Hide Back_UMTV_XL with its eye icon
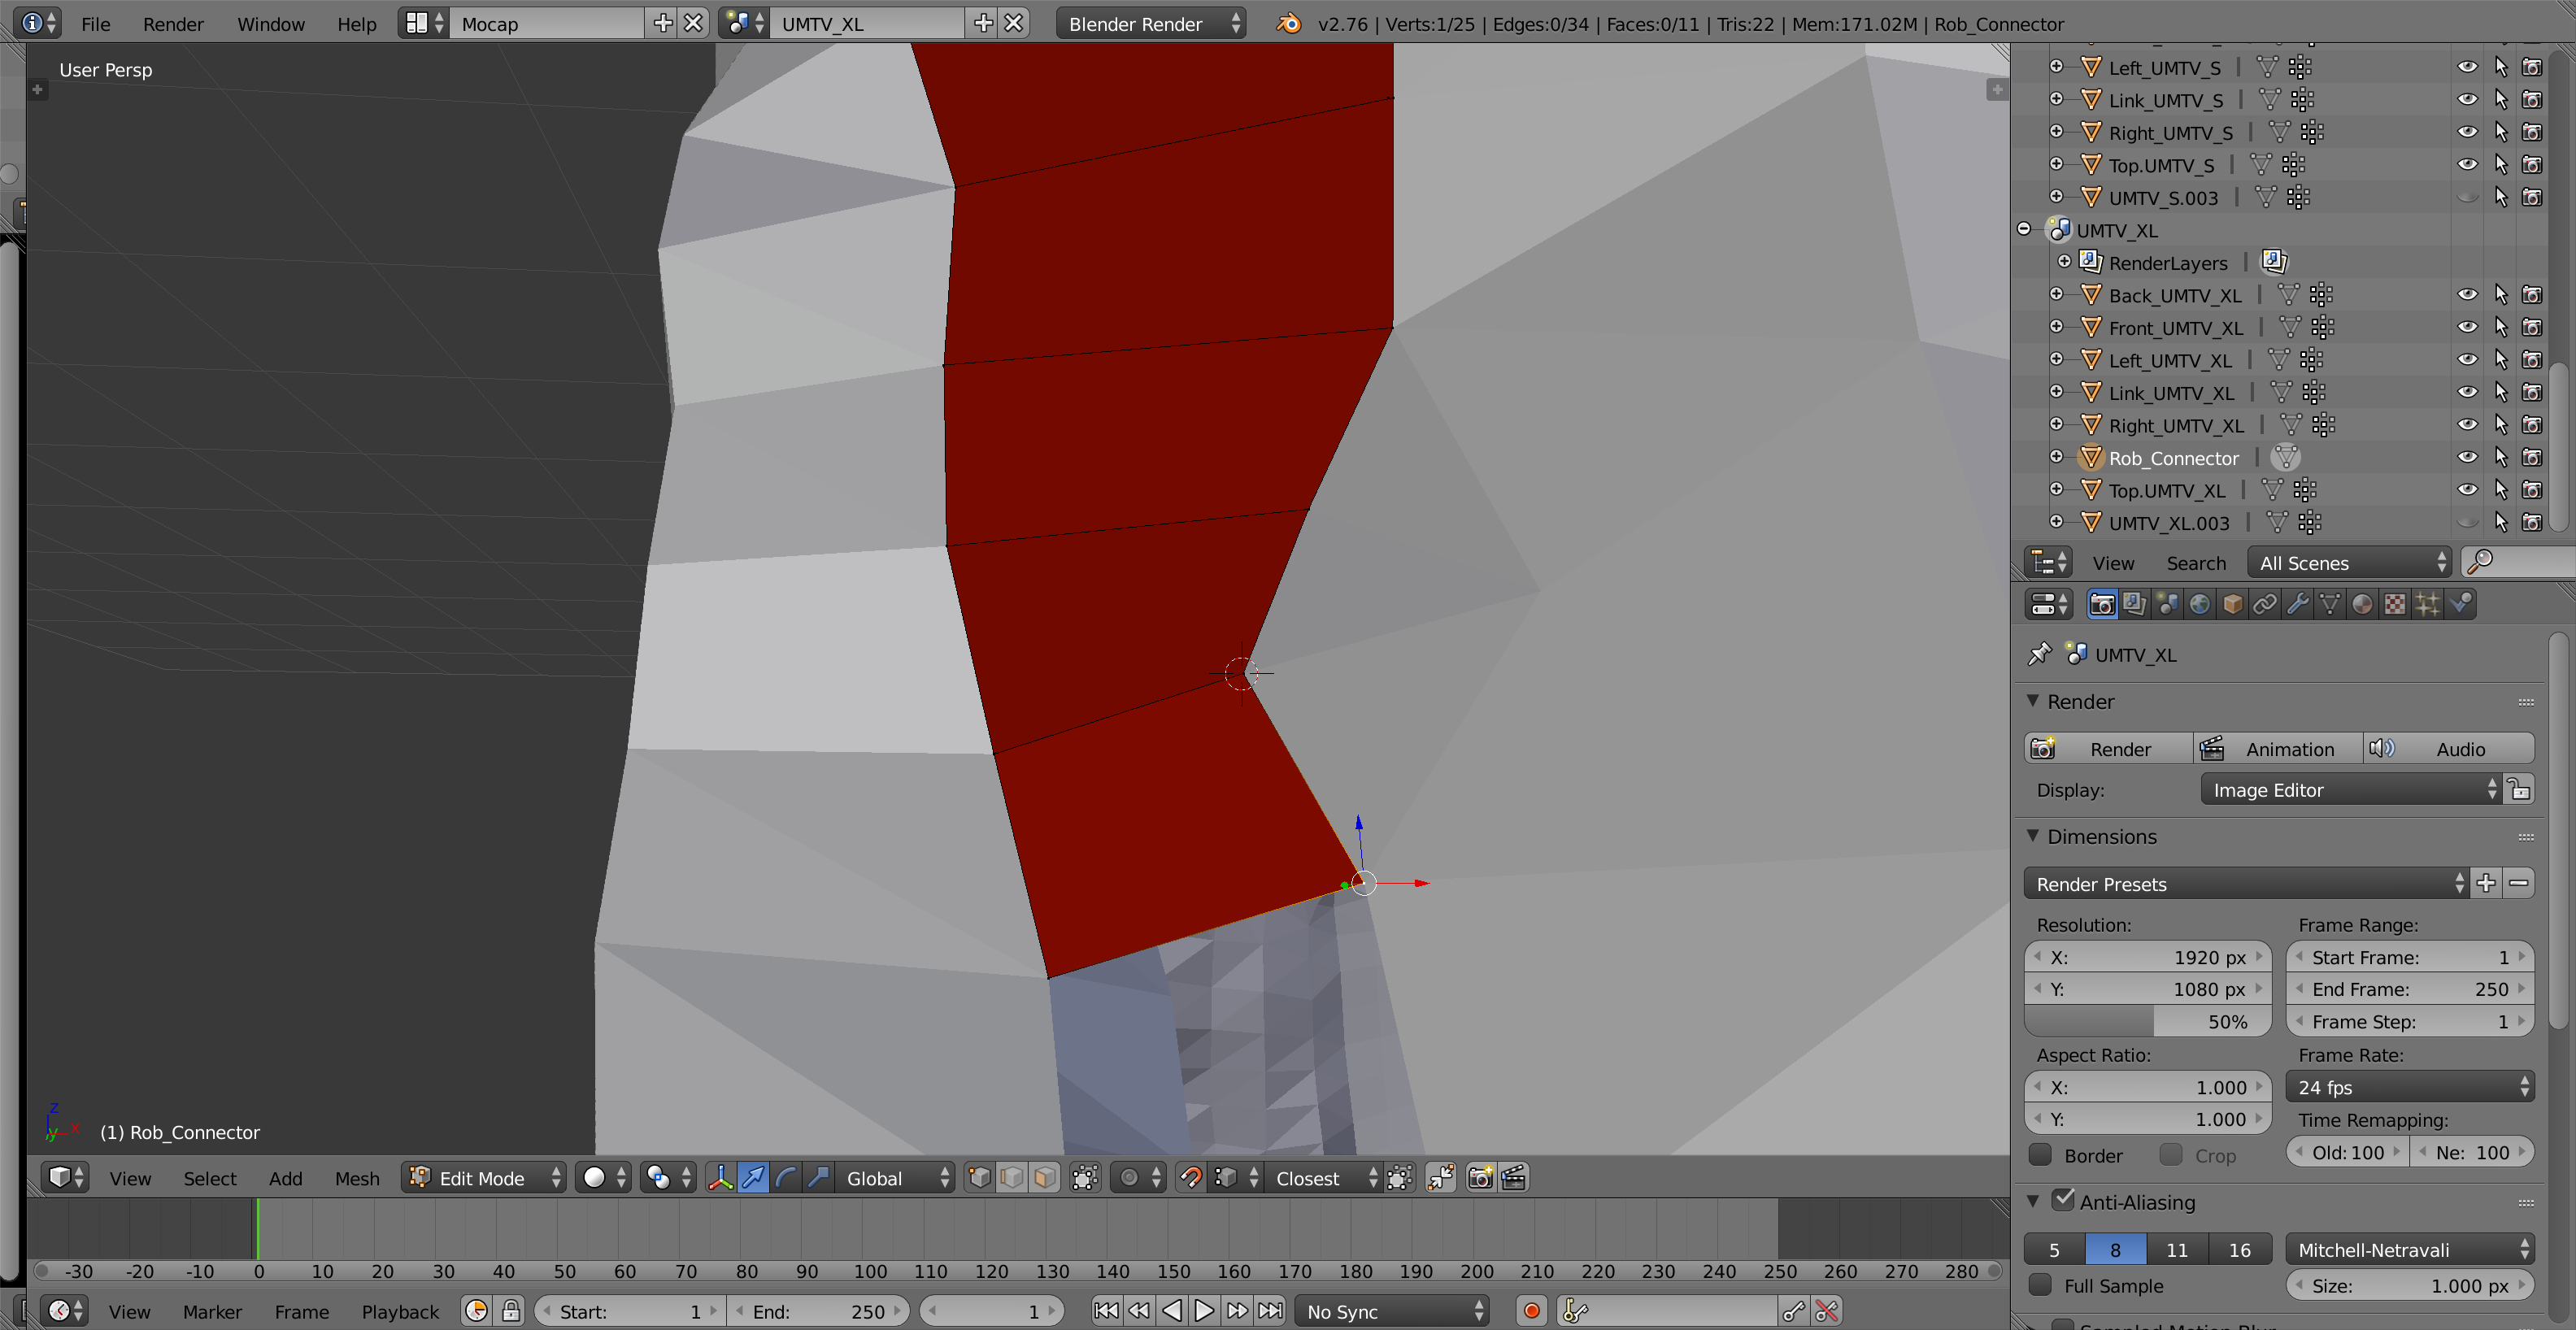Viewport: 2576px width, 1330px height. coord(2467,295)
